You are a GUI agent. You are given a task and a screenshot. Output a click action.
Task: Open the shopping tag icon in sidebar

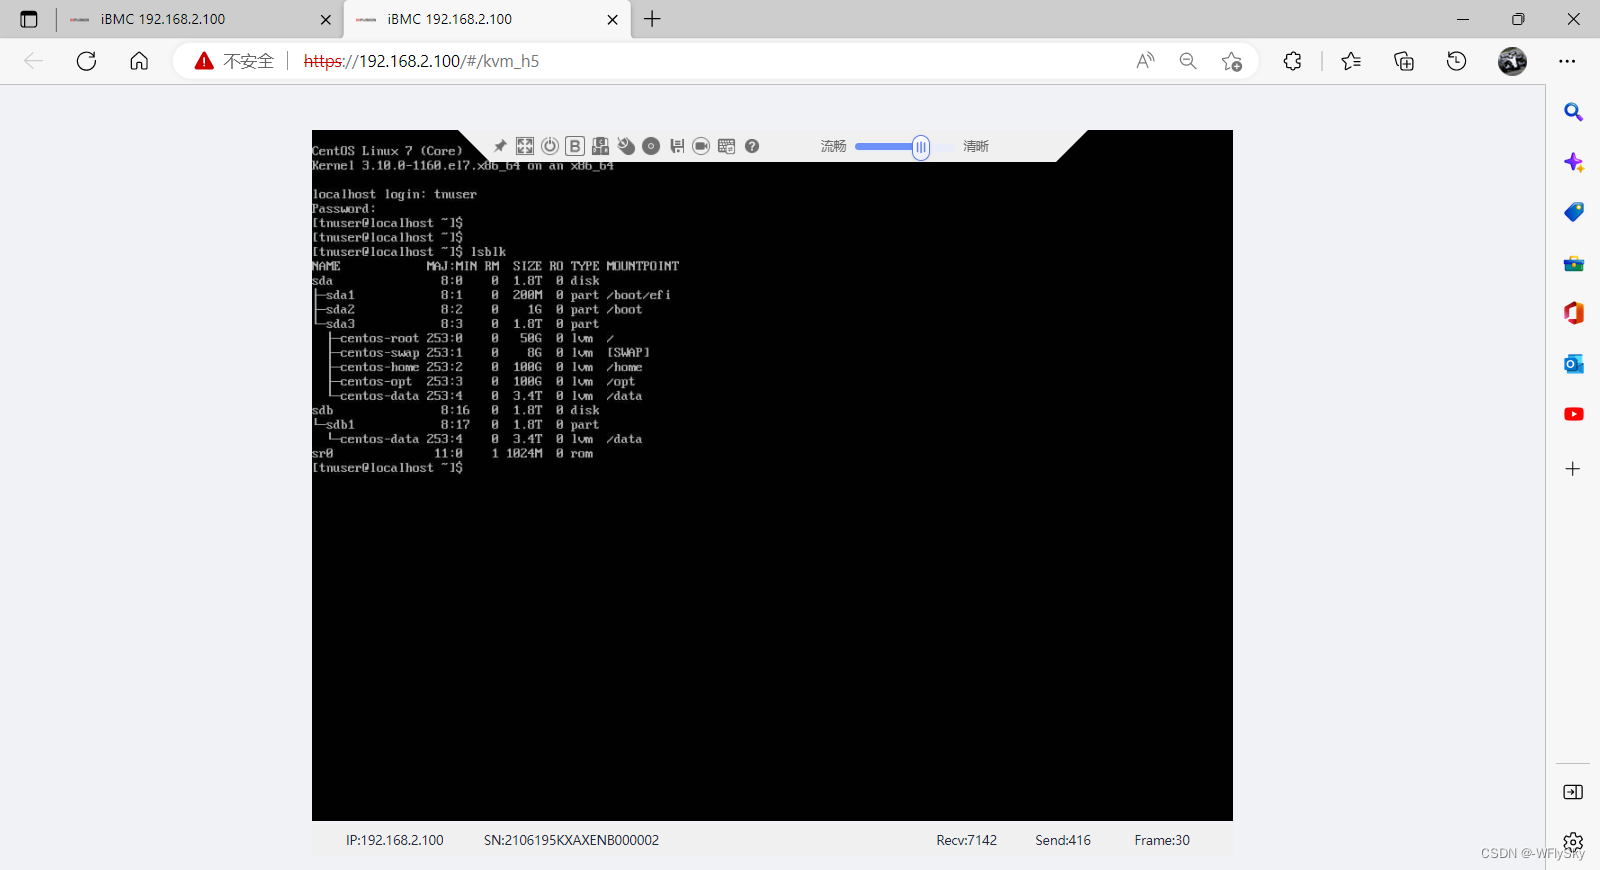coord(1573,212)
